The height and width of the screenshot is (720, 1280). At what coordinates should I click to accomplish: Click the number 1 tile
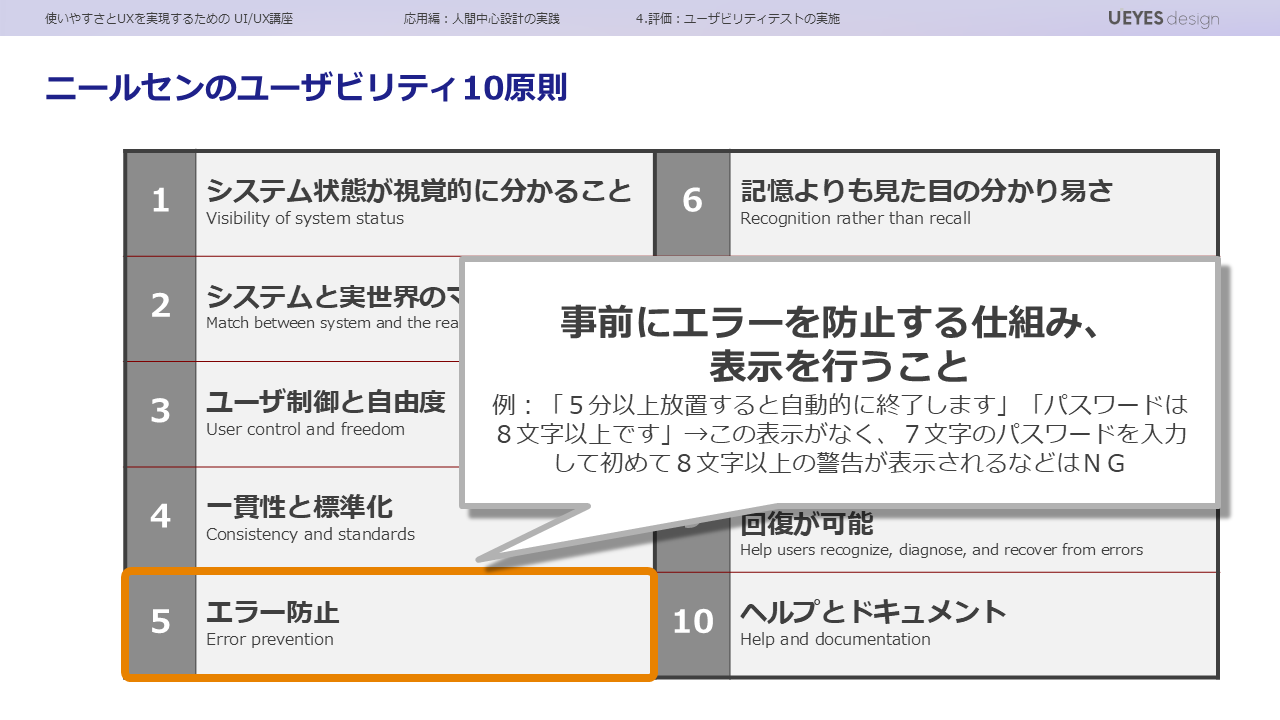[x=161, y=202]
